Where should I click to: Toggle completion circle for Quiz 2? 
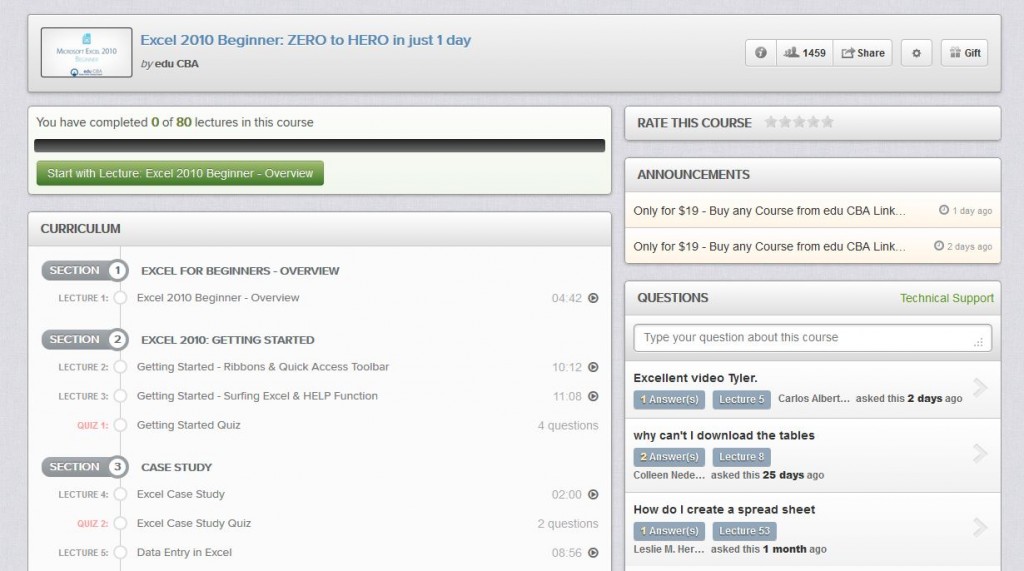pyautogui.click(x=120, y=523)
